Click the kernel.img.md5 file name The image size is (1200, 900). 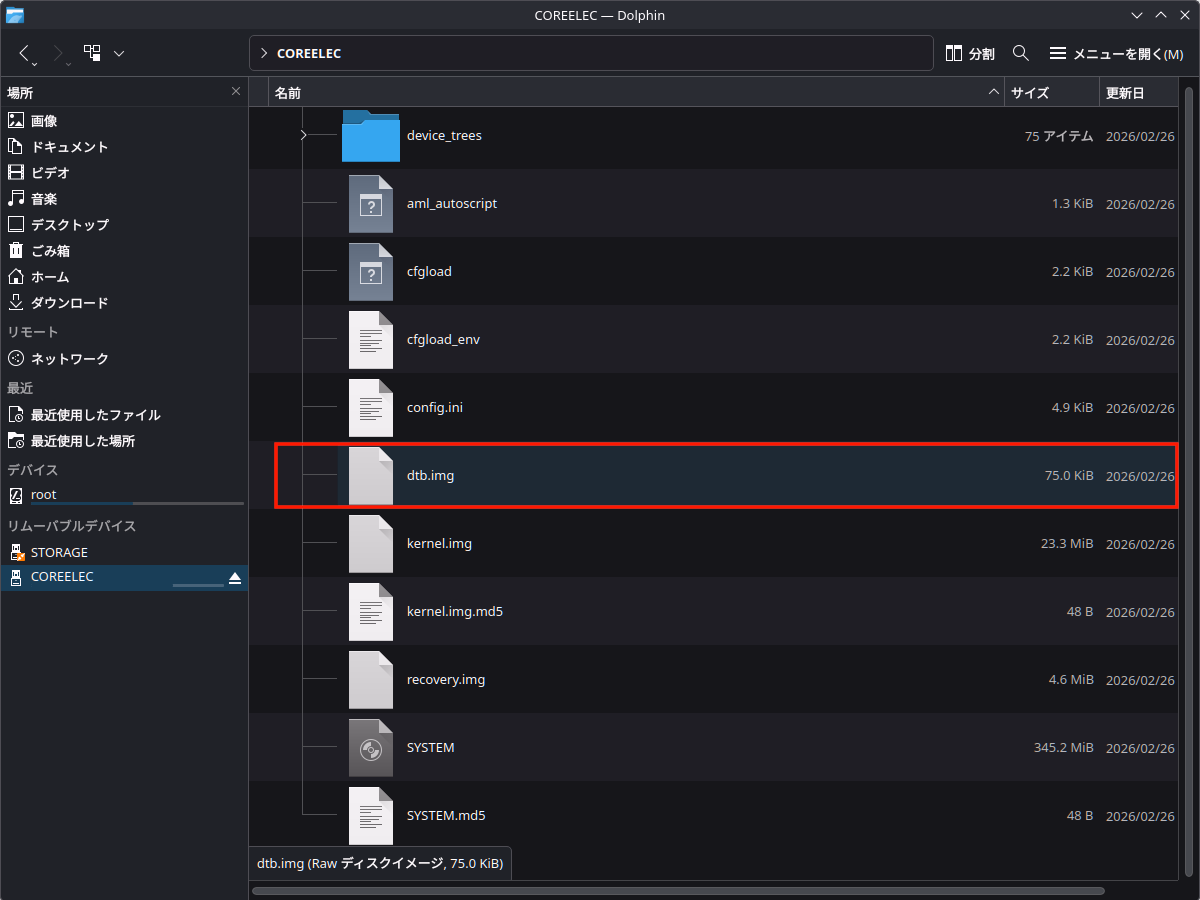pyautogui.click(x=455, y=611)
